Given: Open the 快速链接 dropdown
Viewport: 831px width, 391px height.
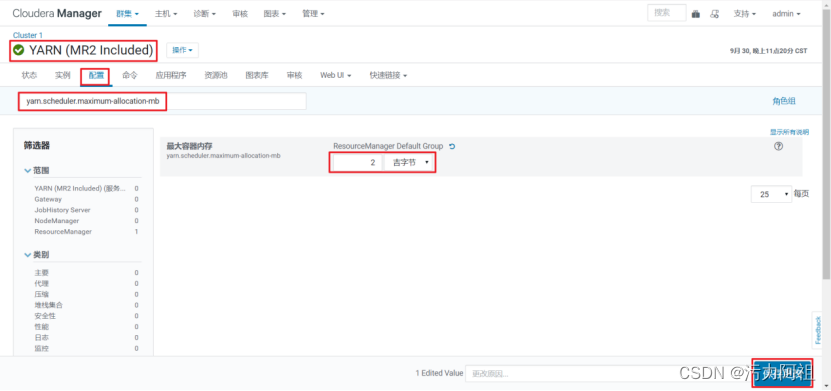Looking at the screenshot, I should [x=388, y=75].
